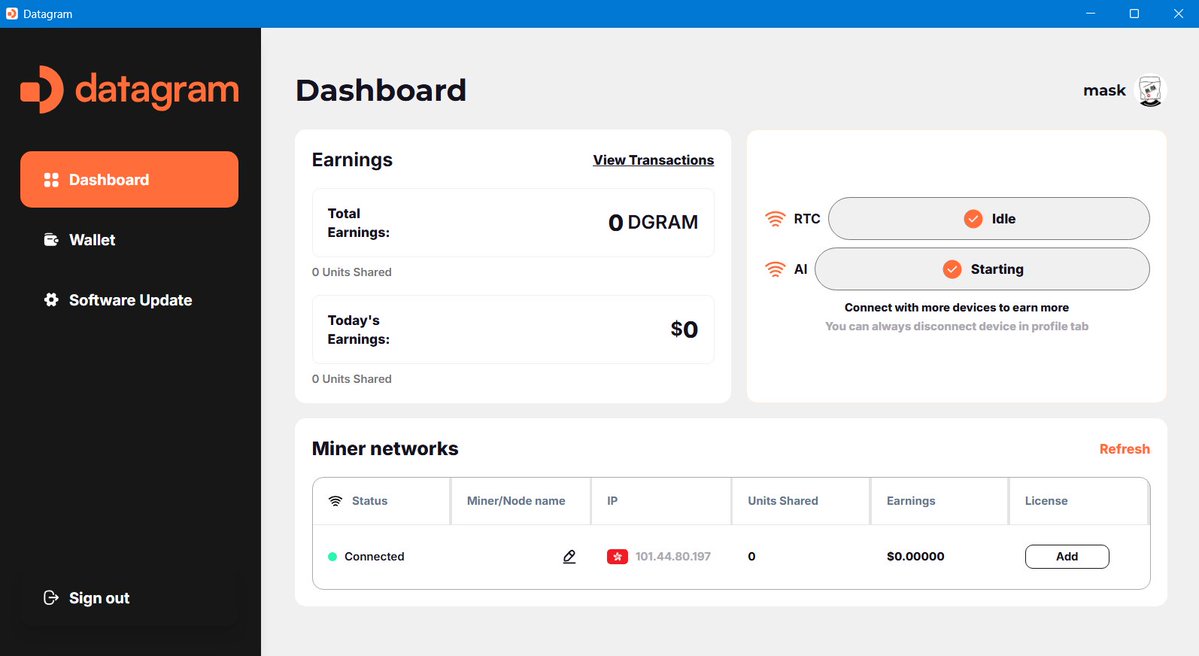This screenshot has width=1199, height=656.
Task: Edit miner name with pencil icon
Action: 569,557
